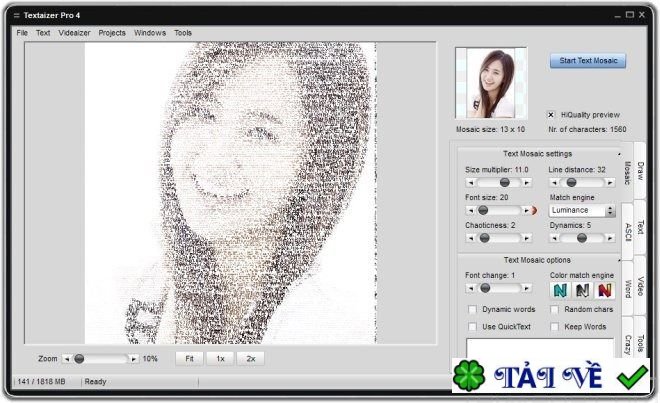Viewport: 660px width, 403px height.
Task: Select the cyan N color match engine
Action: click(560, 290)
